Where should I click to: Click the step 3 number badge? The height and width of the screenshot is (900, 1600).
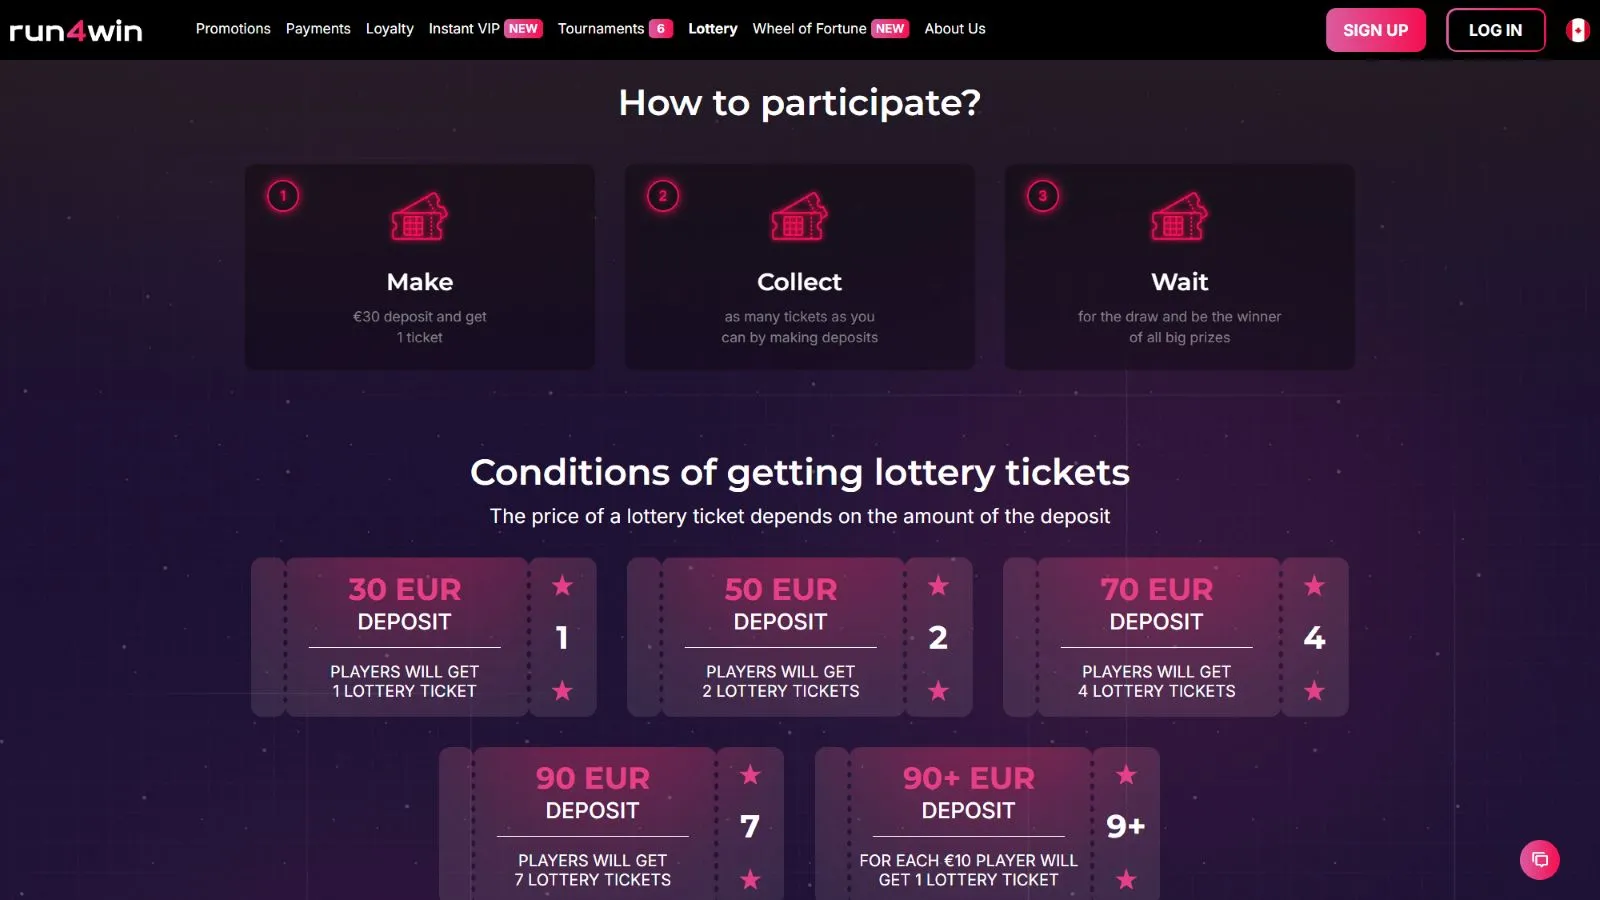coord(1043,196)
